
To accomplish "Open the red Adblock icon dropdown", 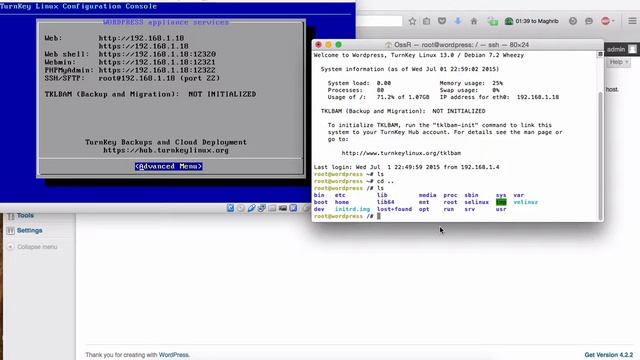I will coord(608,21).
